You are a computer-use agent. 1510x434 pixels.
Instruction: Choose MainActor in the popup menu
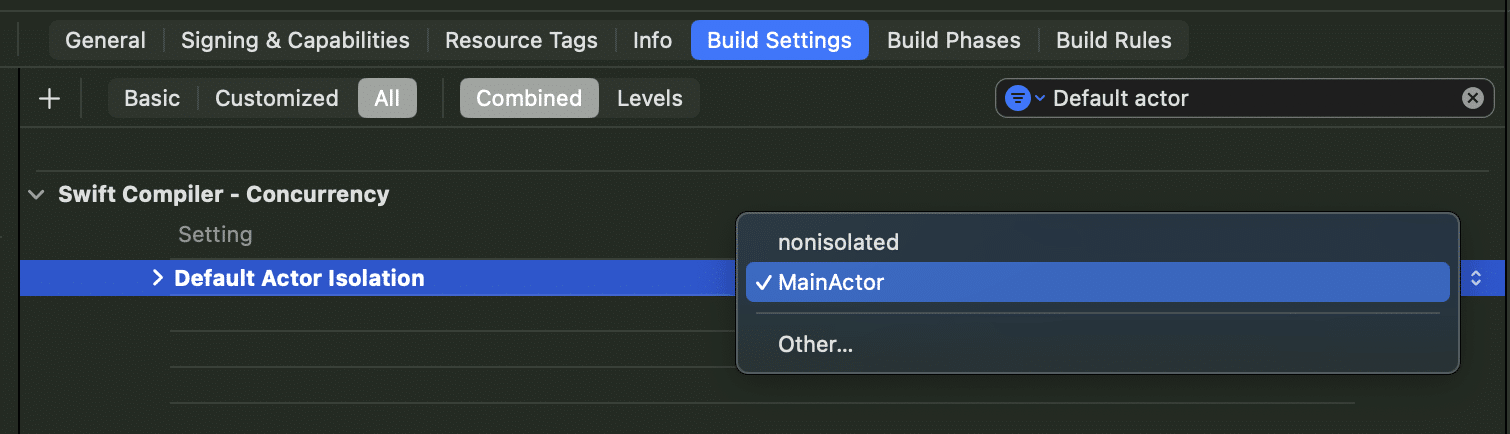pos(831,282)
